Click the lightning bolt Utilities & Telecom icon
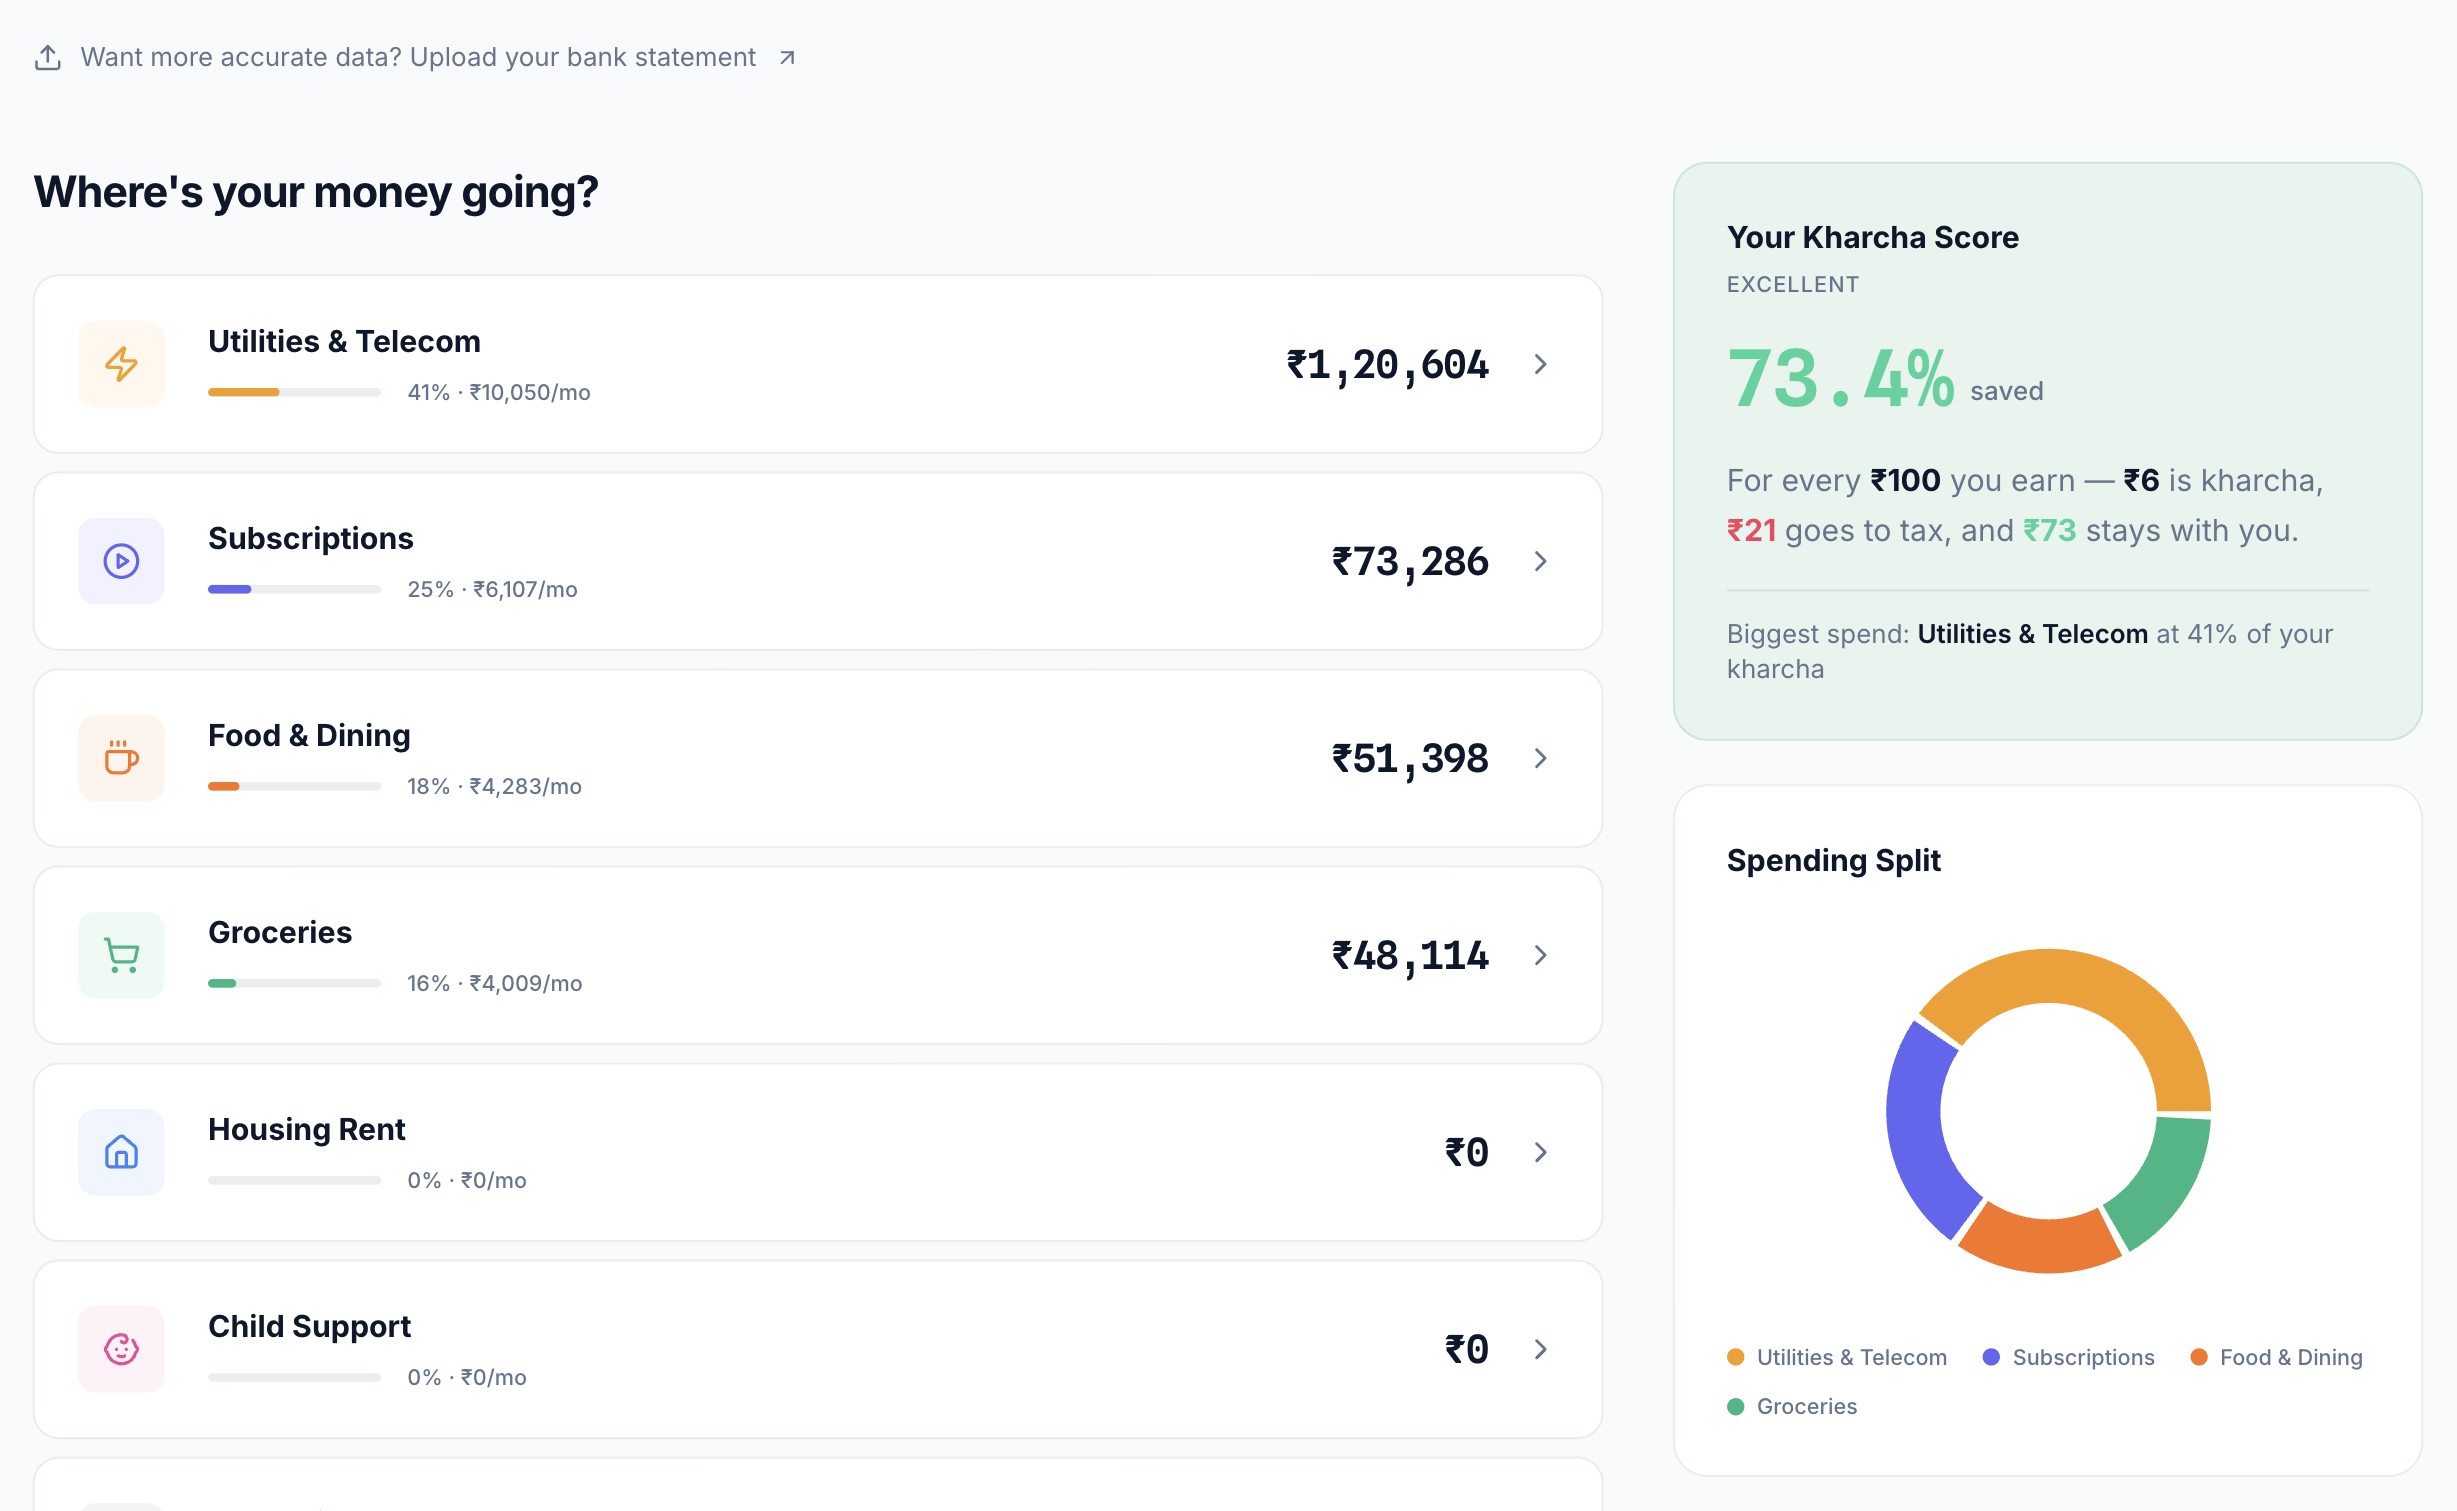Viewport: 2457px width, 1511px height. (x=121, y=364)
